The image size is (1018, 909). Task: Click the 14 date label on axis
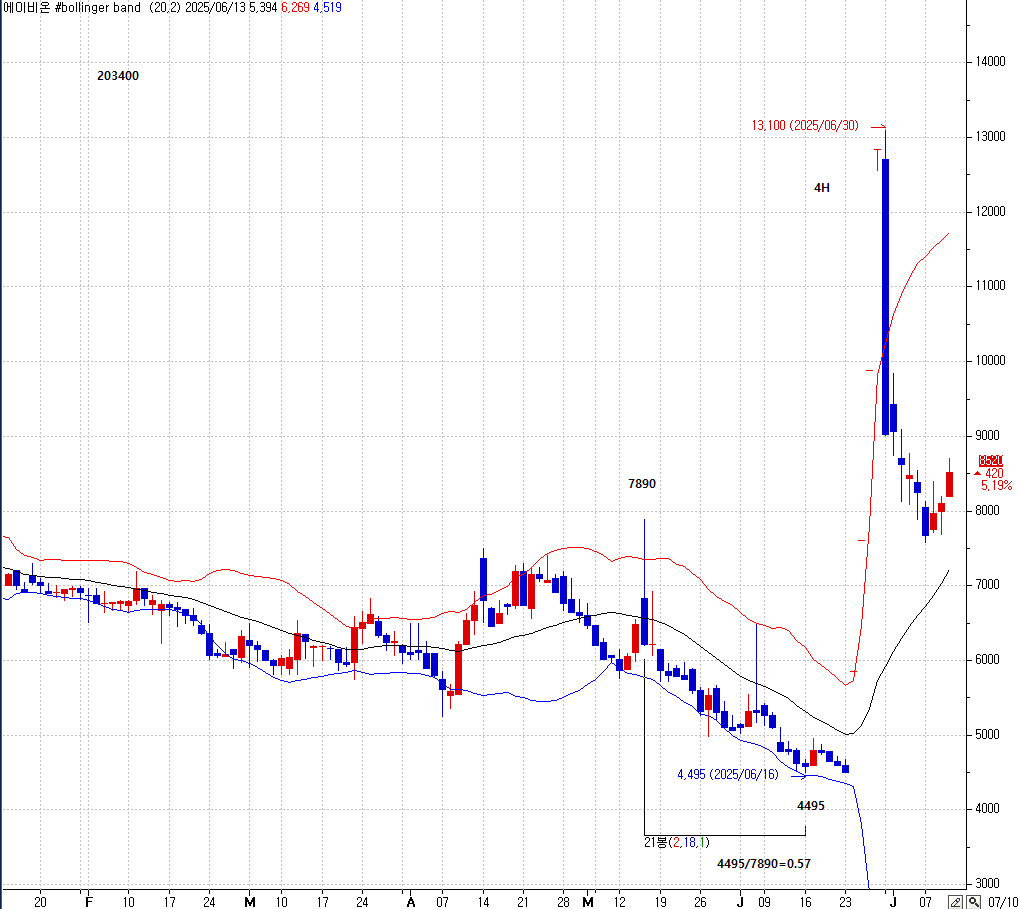point(483,902)
